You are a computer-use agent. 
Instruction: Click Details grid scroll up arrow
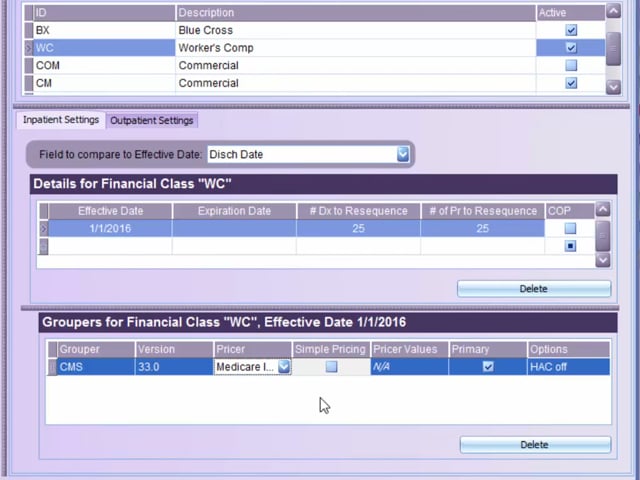pos(603,209)
